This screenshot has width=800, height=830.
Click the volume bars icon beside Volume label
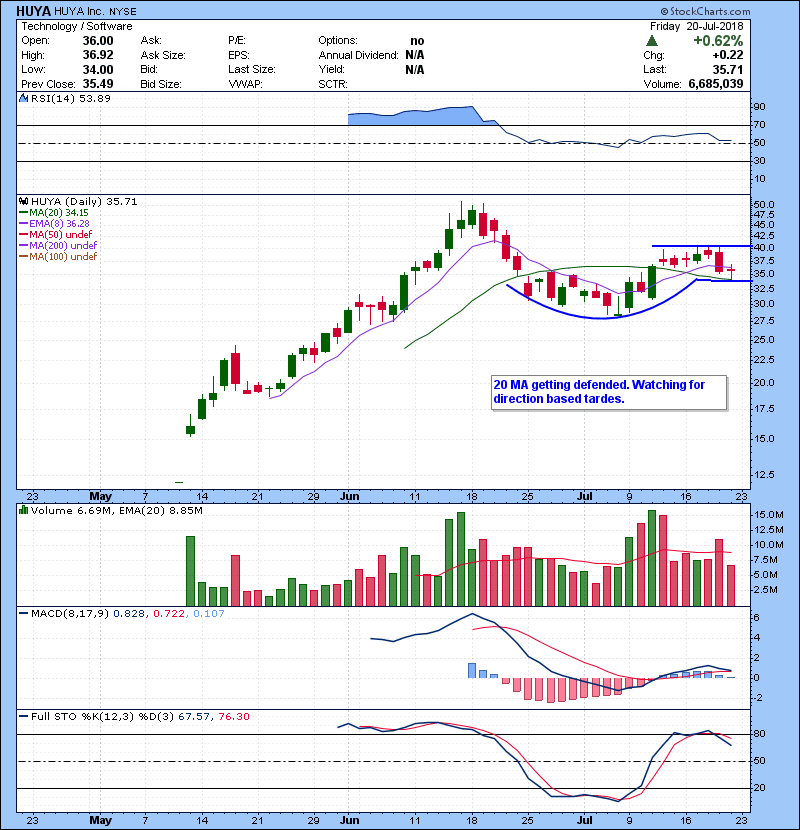tap(23, 510)
